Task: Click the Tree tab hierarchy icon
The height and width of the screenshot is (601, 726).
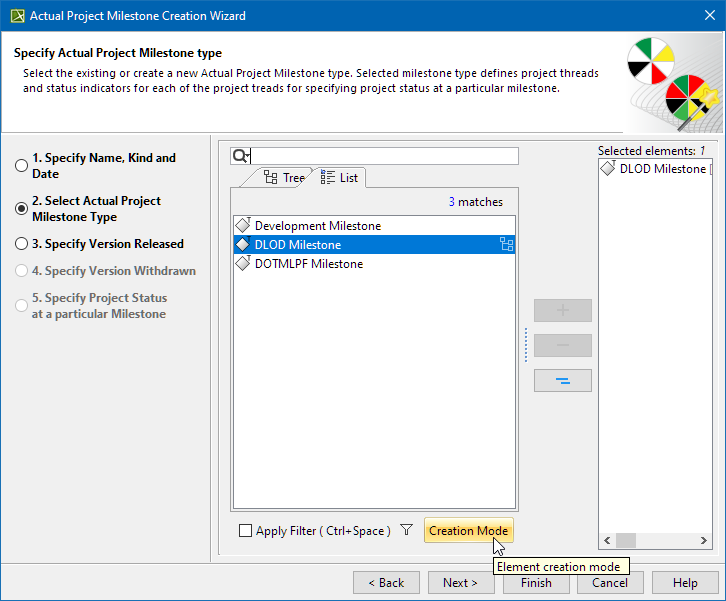Action: pos(270,177)
